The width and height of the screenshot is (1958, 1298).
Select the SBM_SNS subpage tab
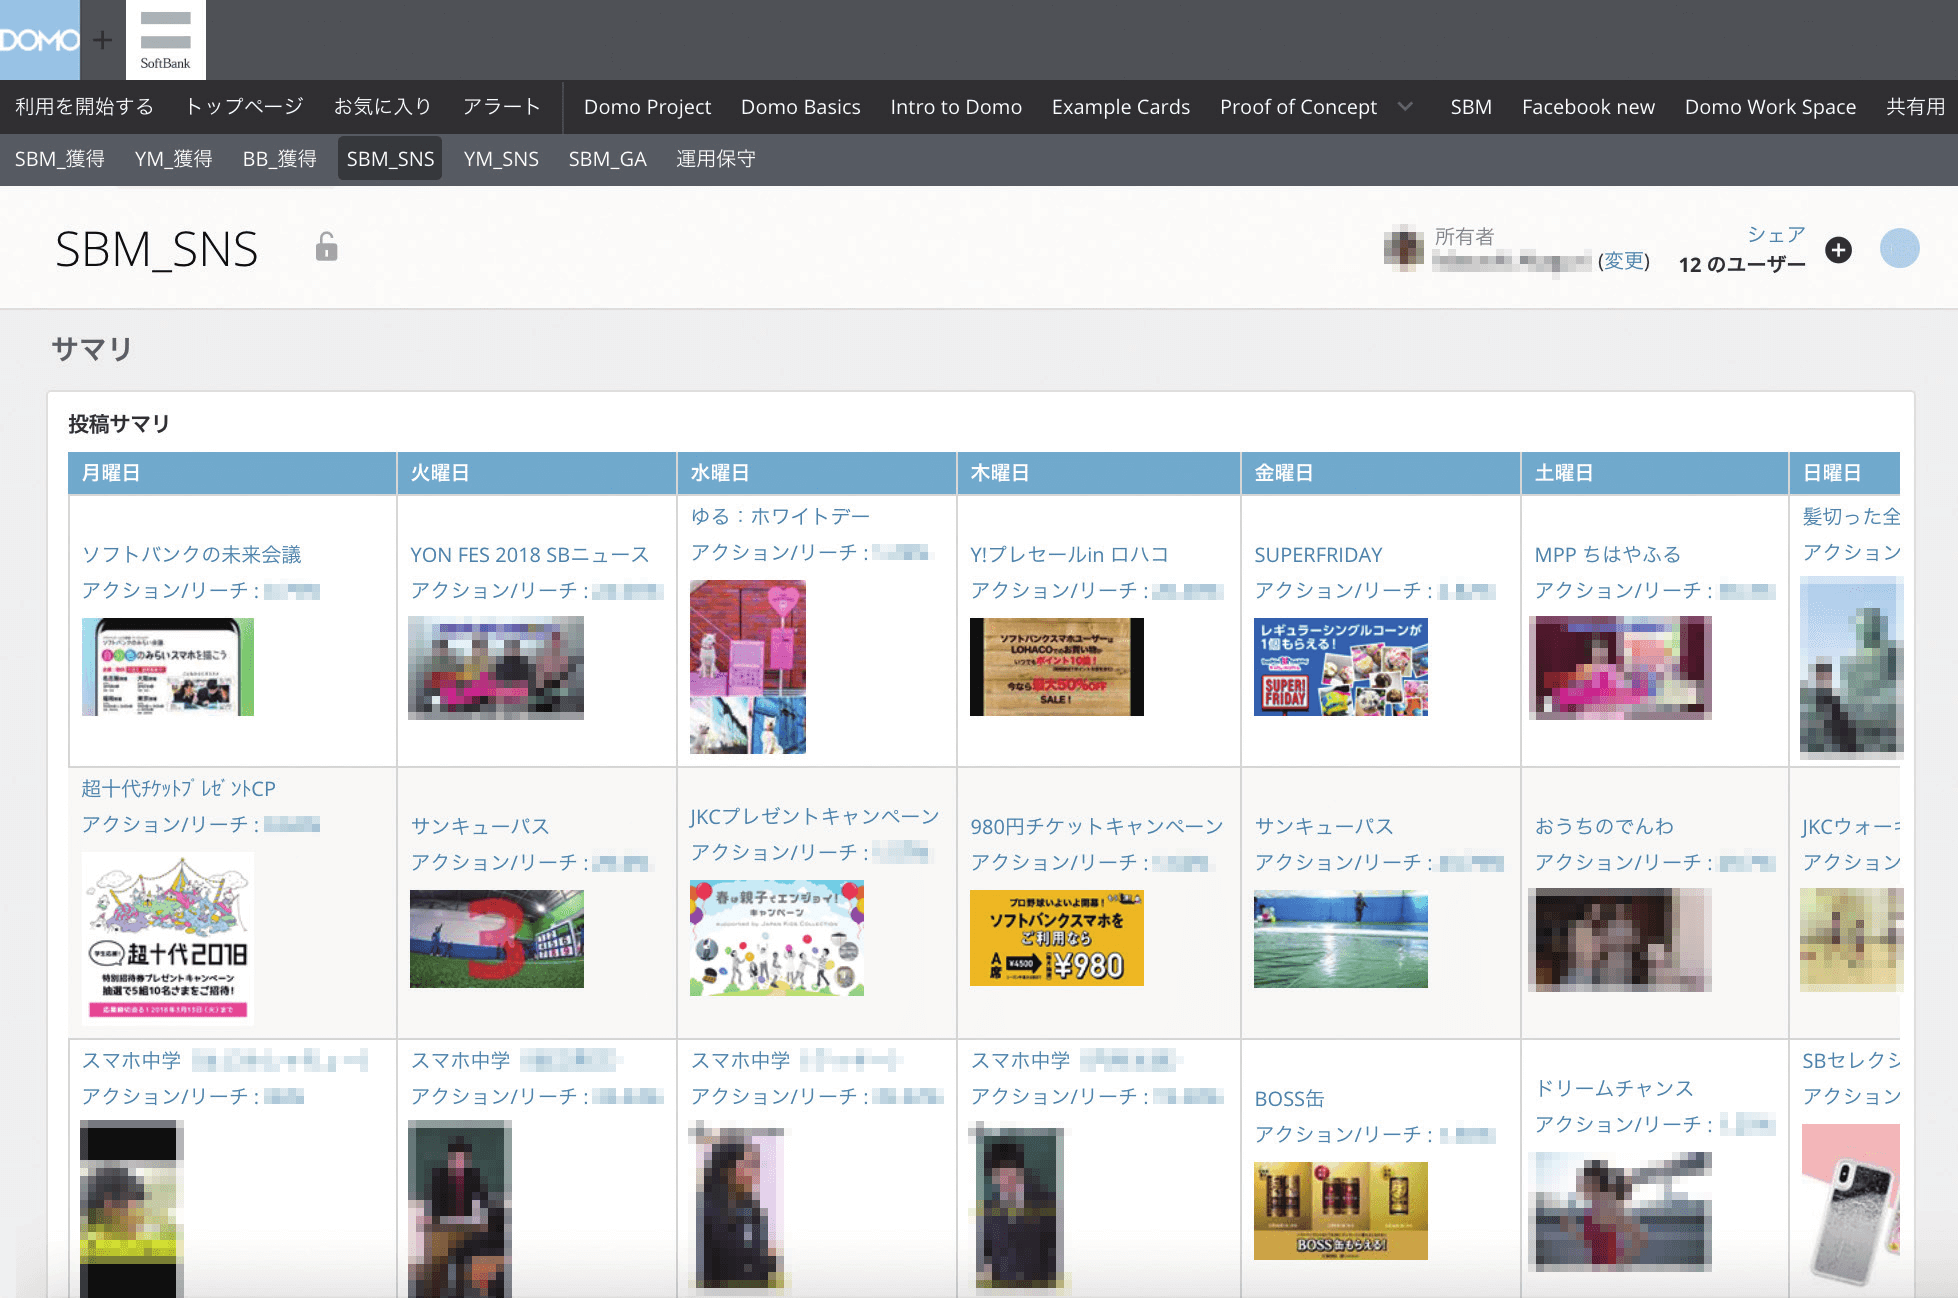[390, 159]
